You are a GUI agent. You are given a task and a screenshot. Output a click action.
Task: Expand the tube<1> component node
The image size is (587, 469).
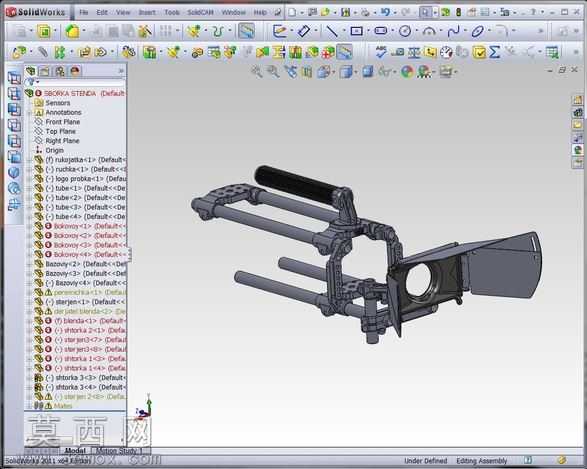pos(29,188)
